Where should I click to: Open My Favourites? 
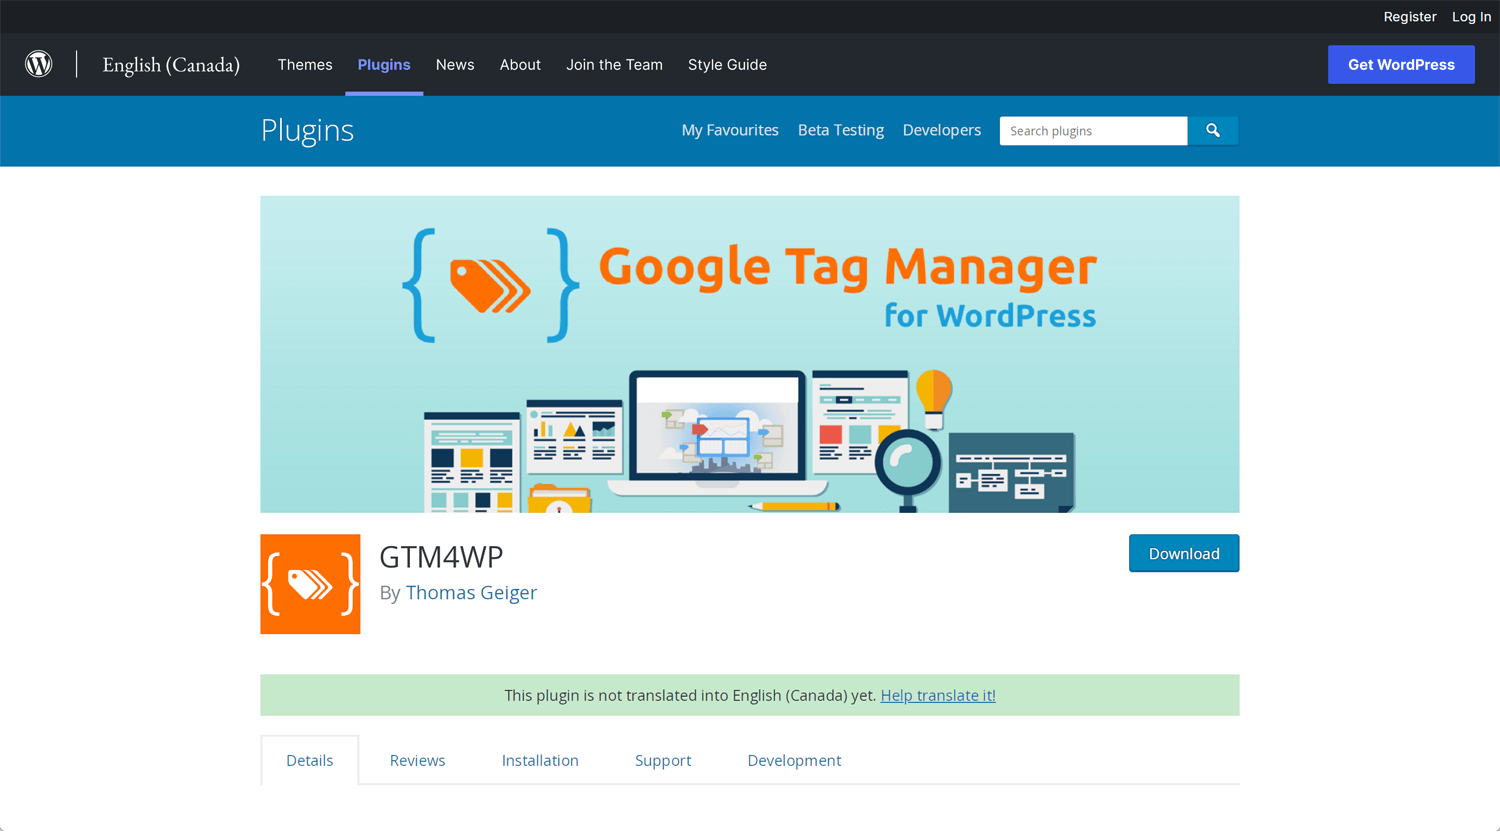click(730, 131)
